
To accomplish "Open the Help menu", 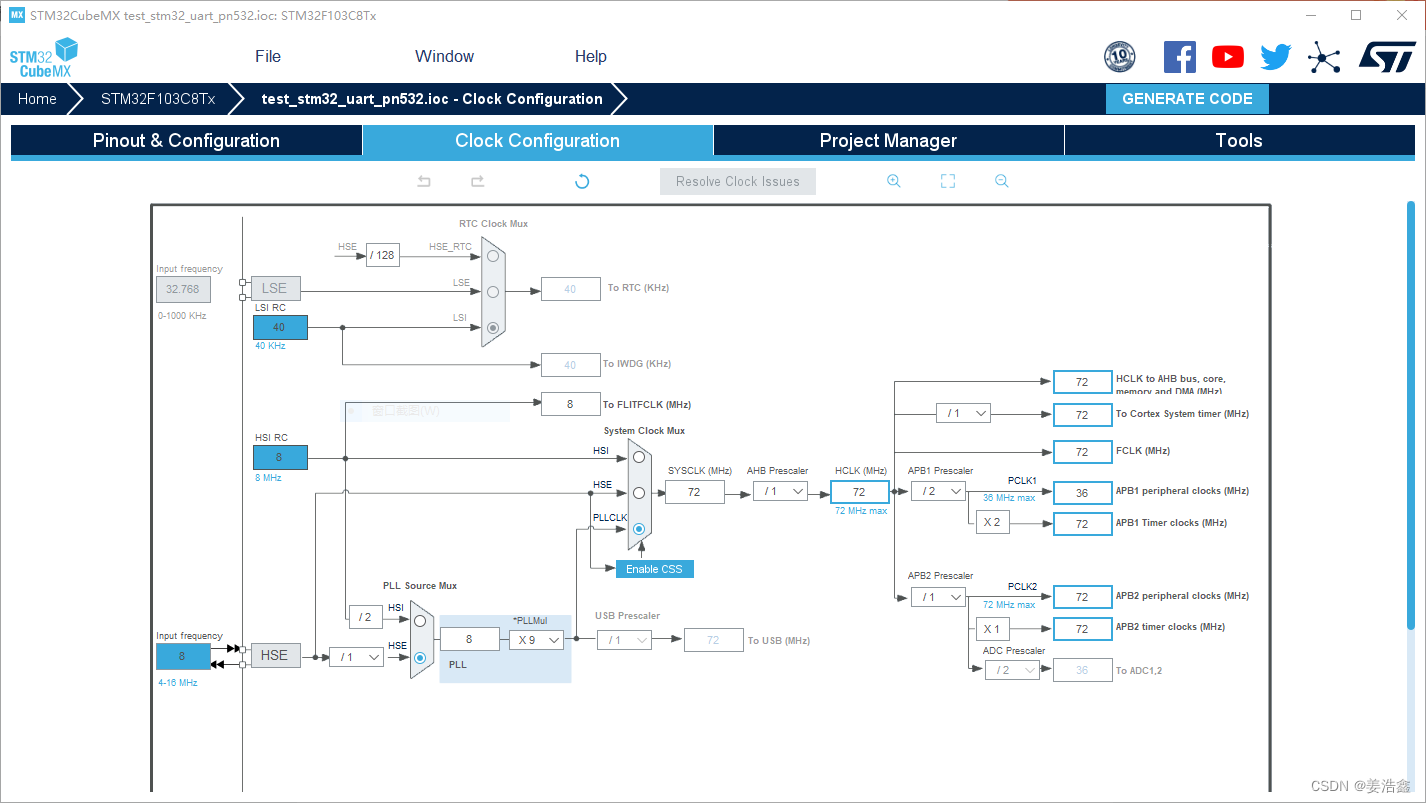I will [x=591, y=57].
